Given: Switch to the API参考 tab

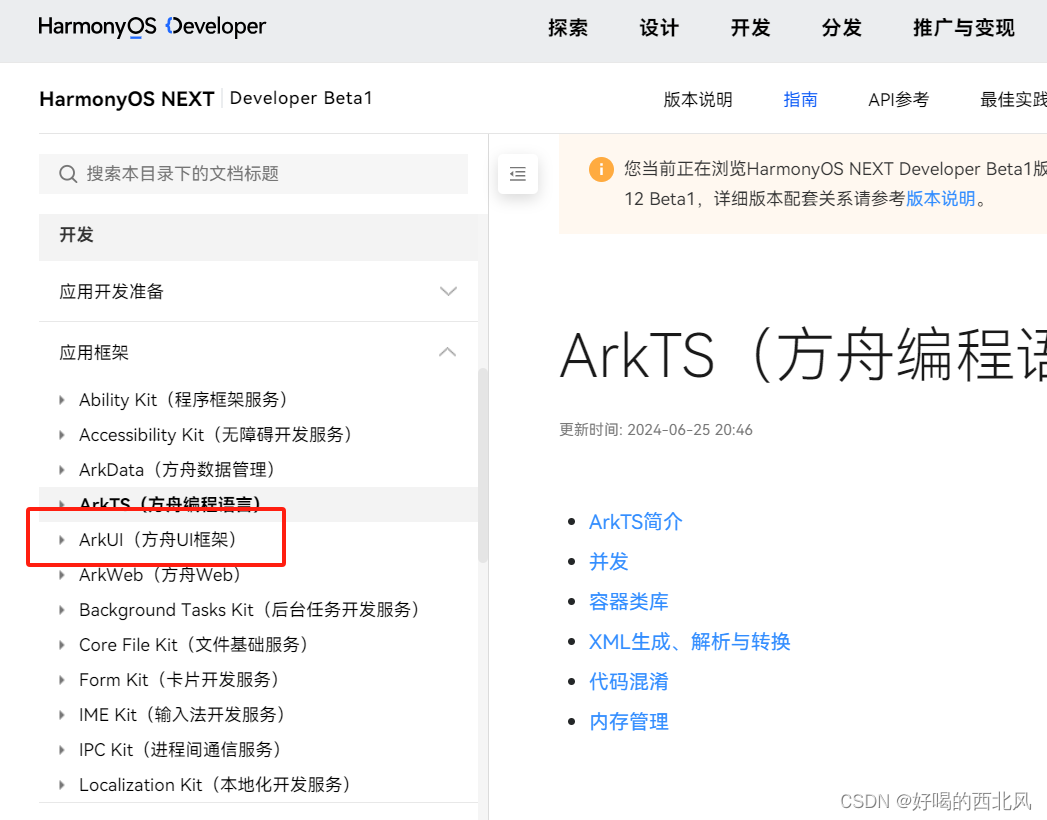Looking at the screenshot, I should (x=898, y=99).
